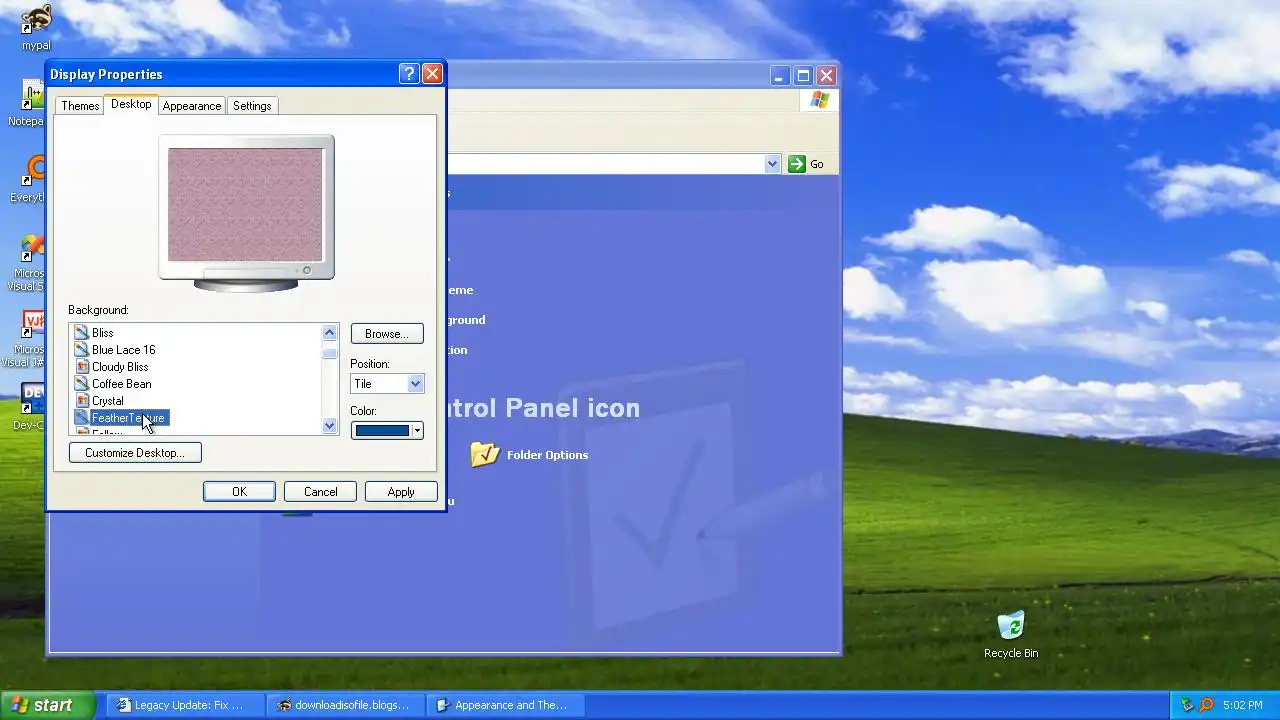Pick Coffee Bean from background list
The width and height of the screenshot is (1280, 720).
pyautogui.click(x=122, y=384)
